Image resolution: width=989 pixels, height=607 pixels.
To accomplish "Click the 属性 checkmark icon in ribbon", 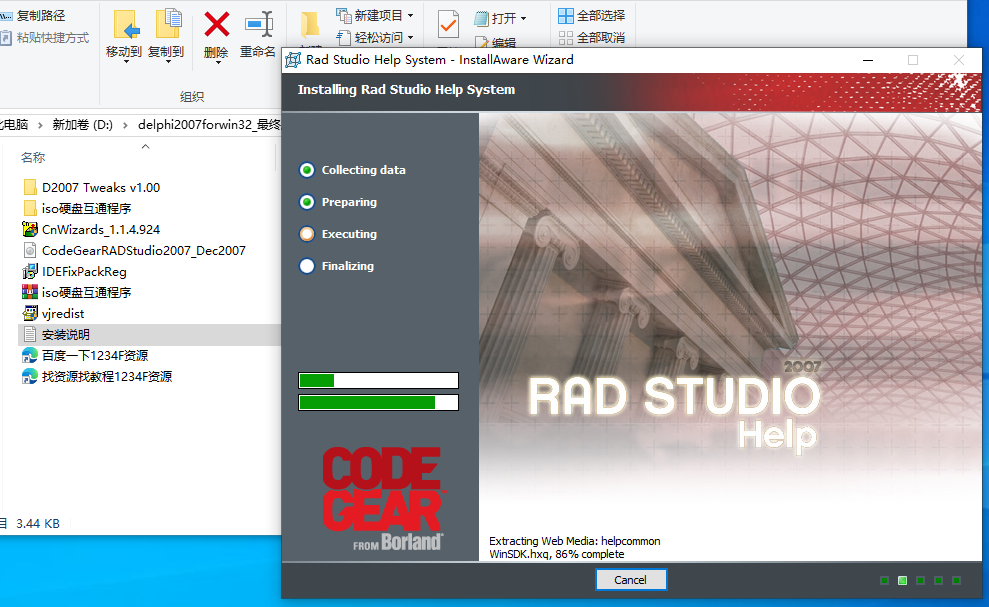I will click(x=448, y=25).
